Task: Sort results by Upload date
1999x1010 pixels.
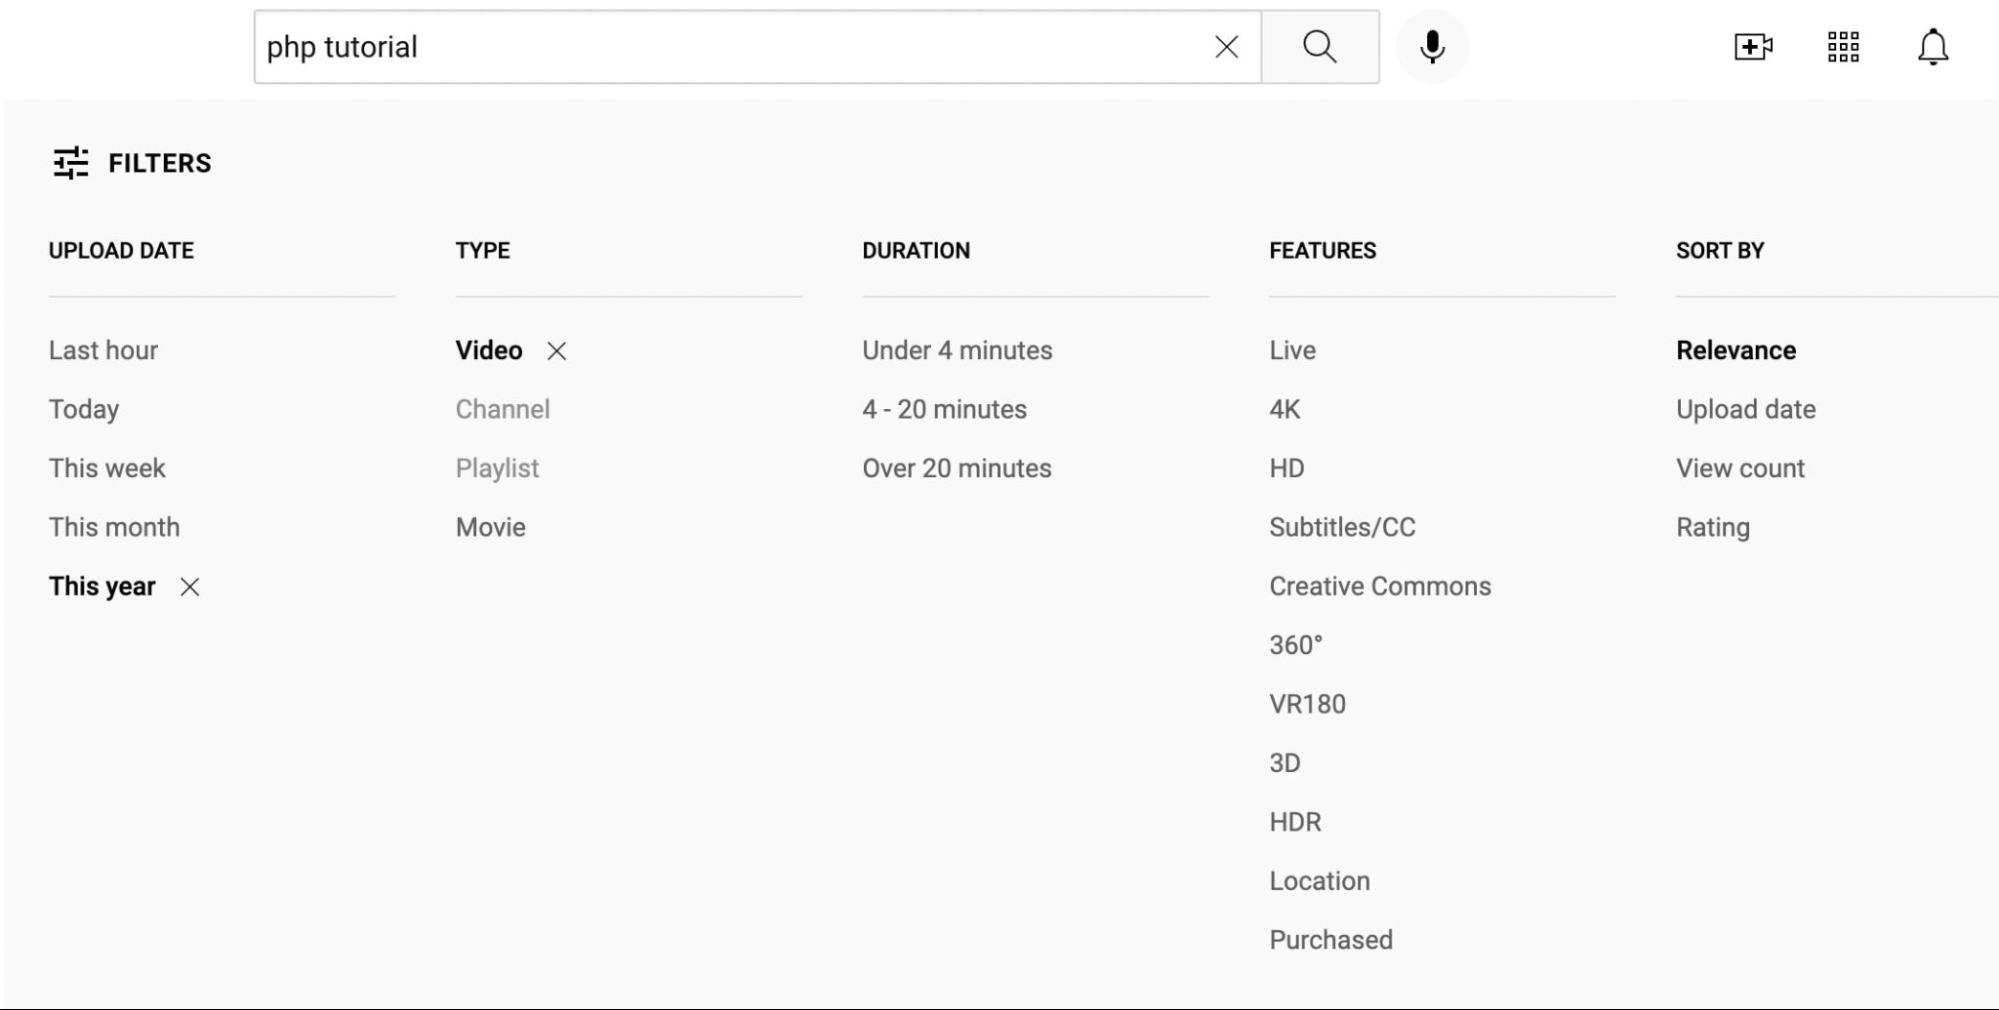Action: [x=1745, y=409]
